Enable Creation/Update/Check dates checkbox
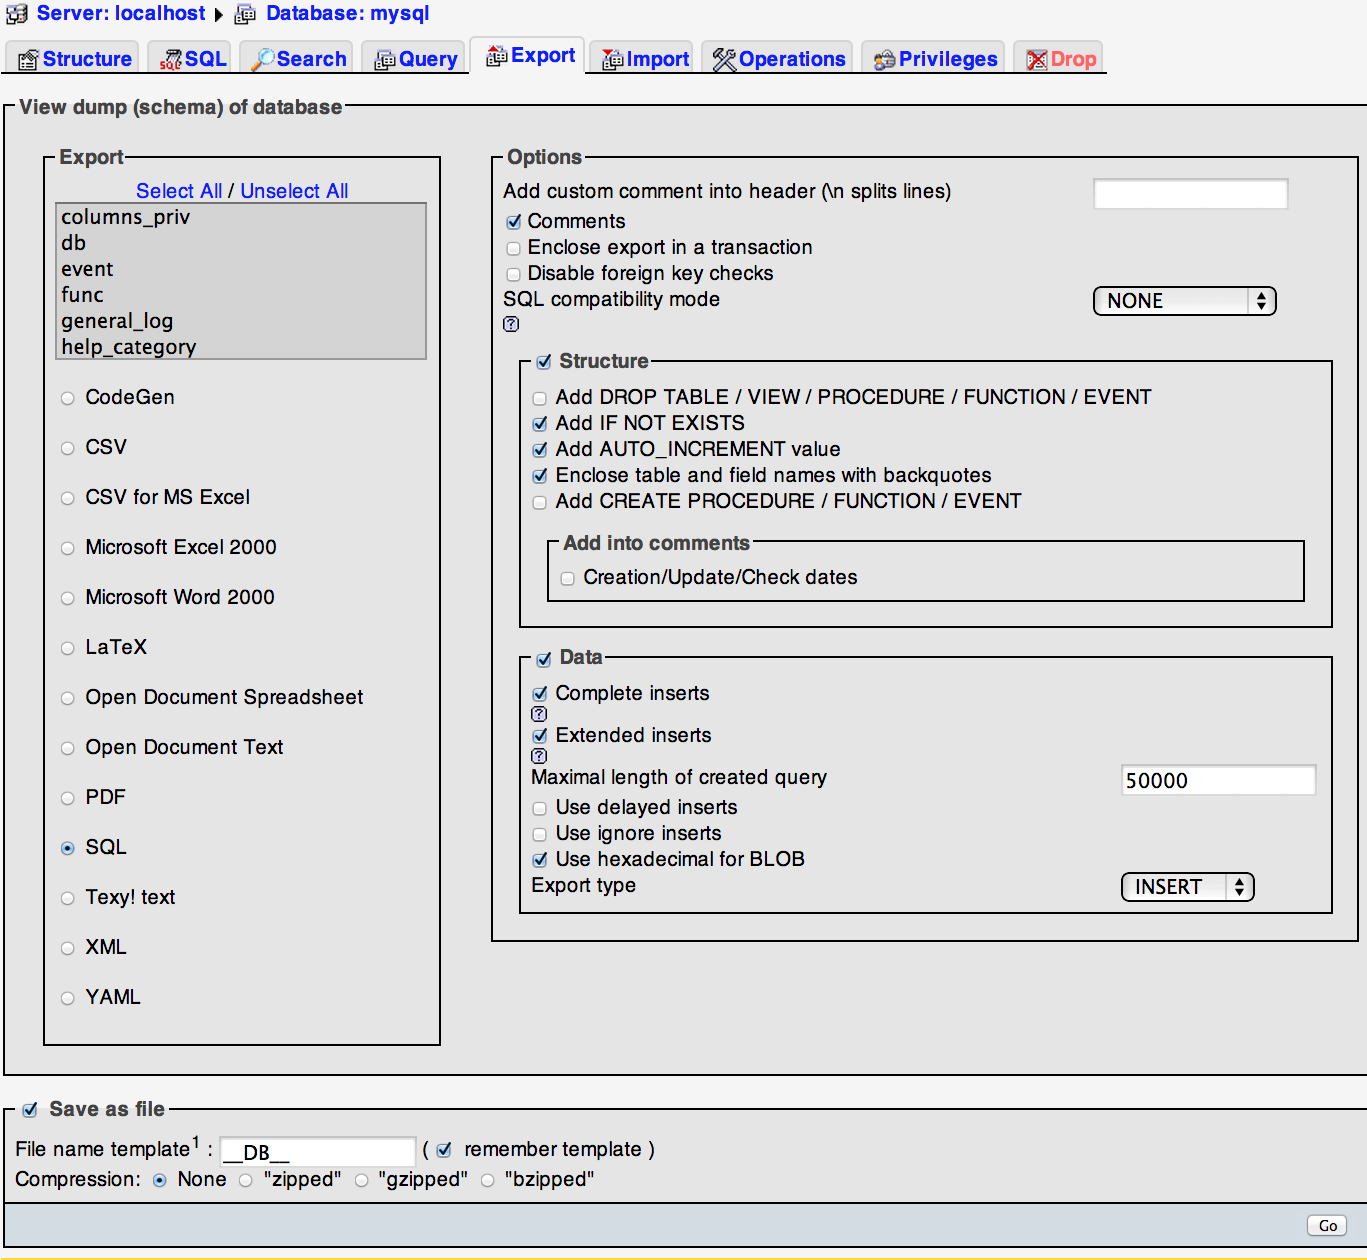 coord(568,578)
